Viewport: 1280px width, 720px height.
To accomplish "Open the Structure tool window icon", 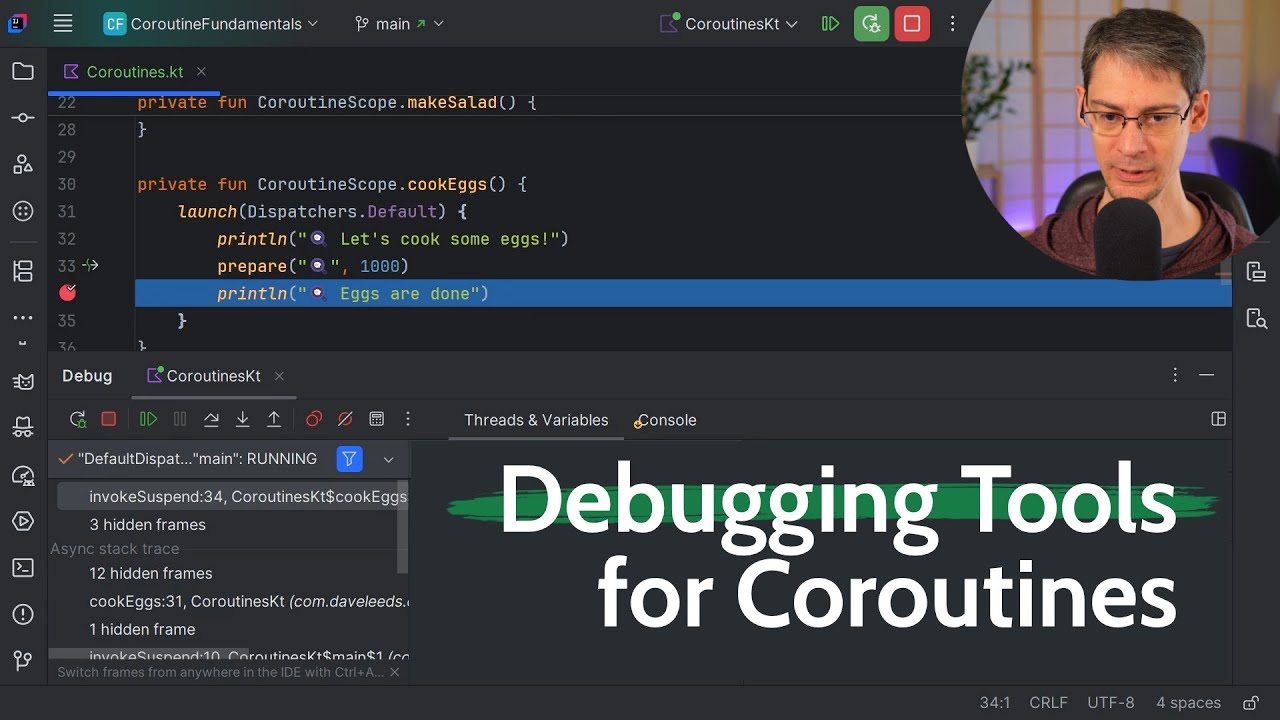I will pos(22,271).
